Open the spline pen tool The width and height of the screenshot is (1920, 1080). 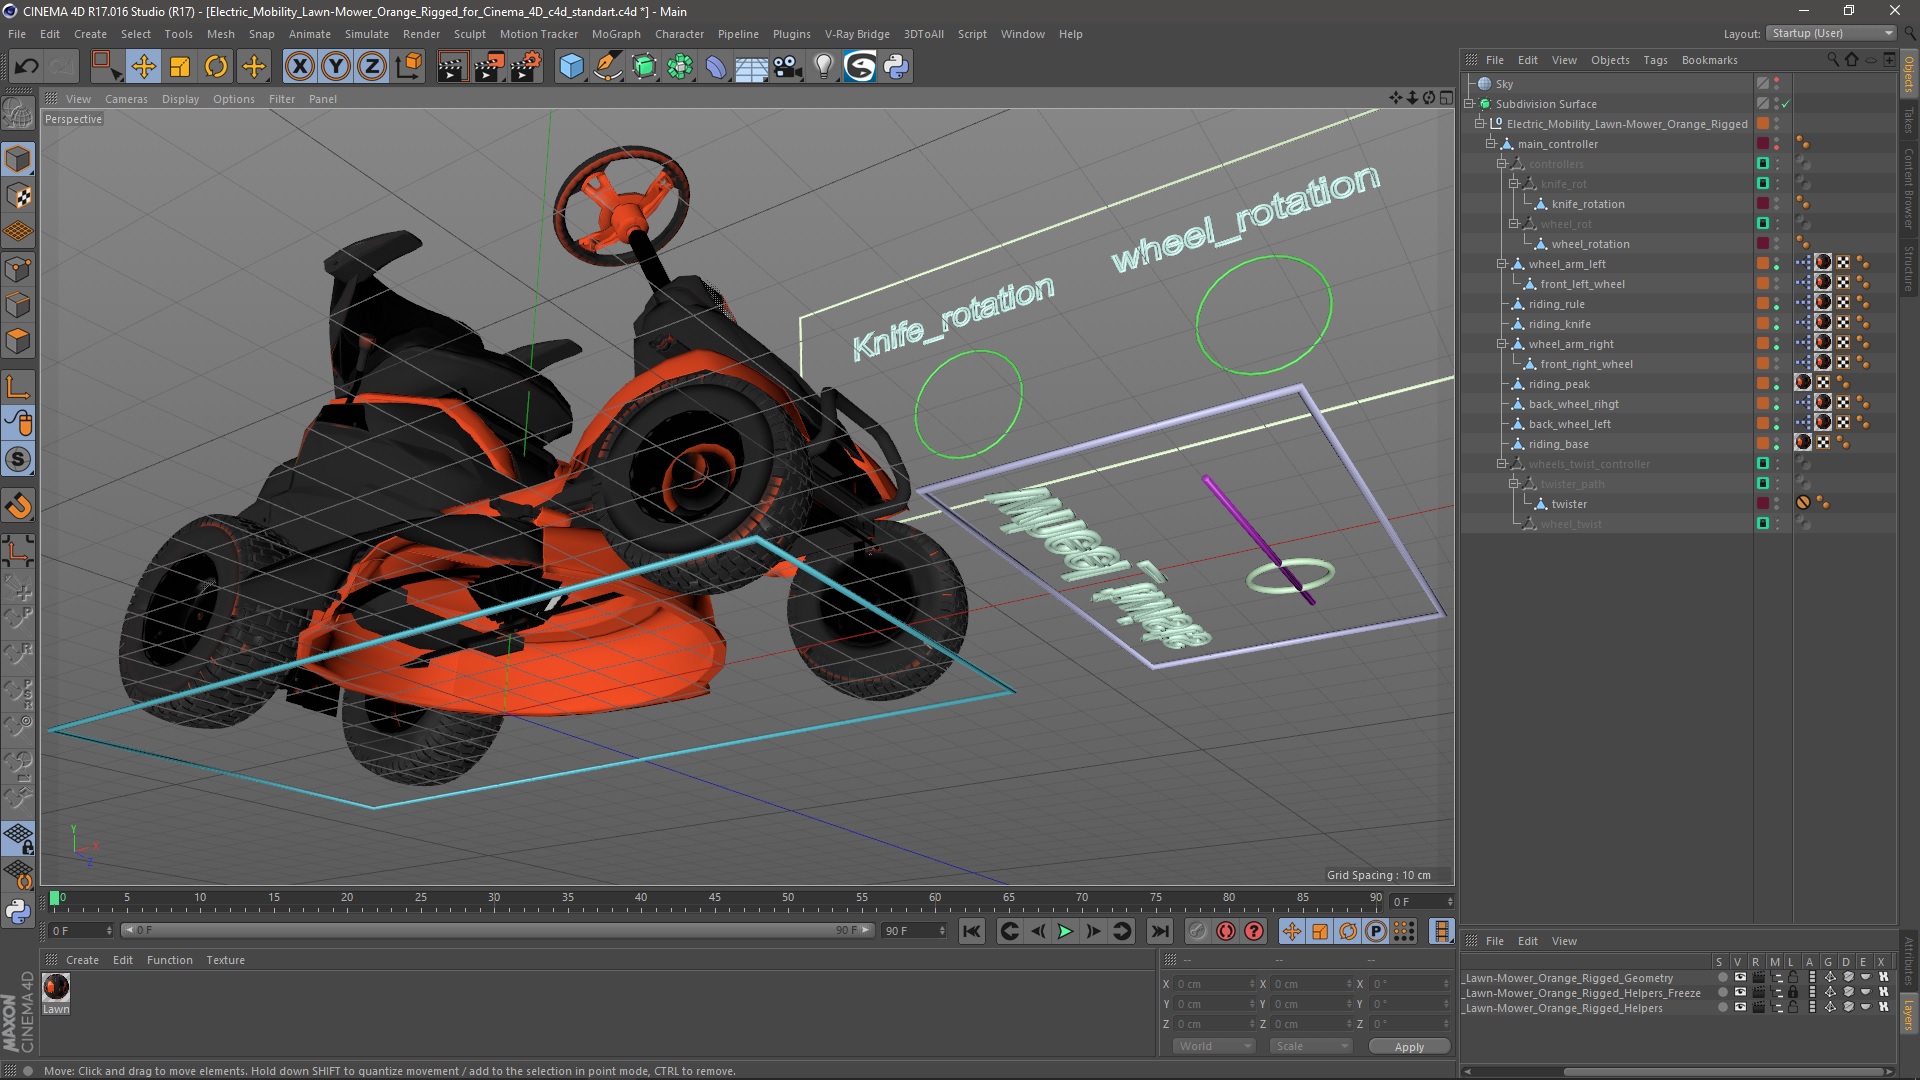pos(607,67)
